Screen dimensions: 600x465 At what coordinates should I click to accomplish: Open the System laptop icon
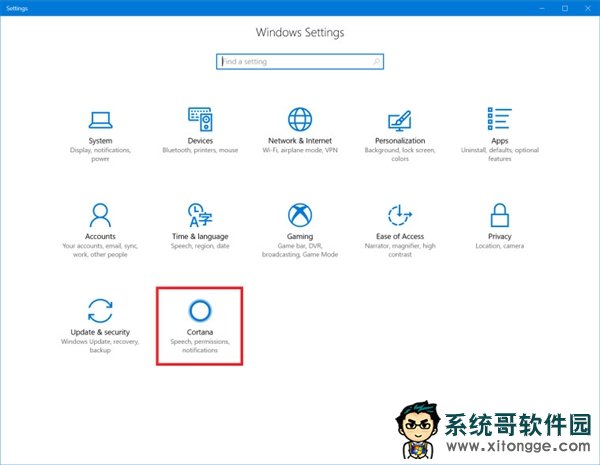click(x=100, y=120)
